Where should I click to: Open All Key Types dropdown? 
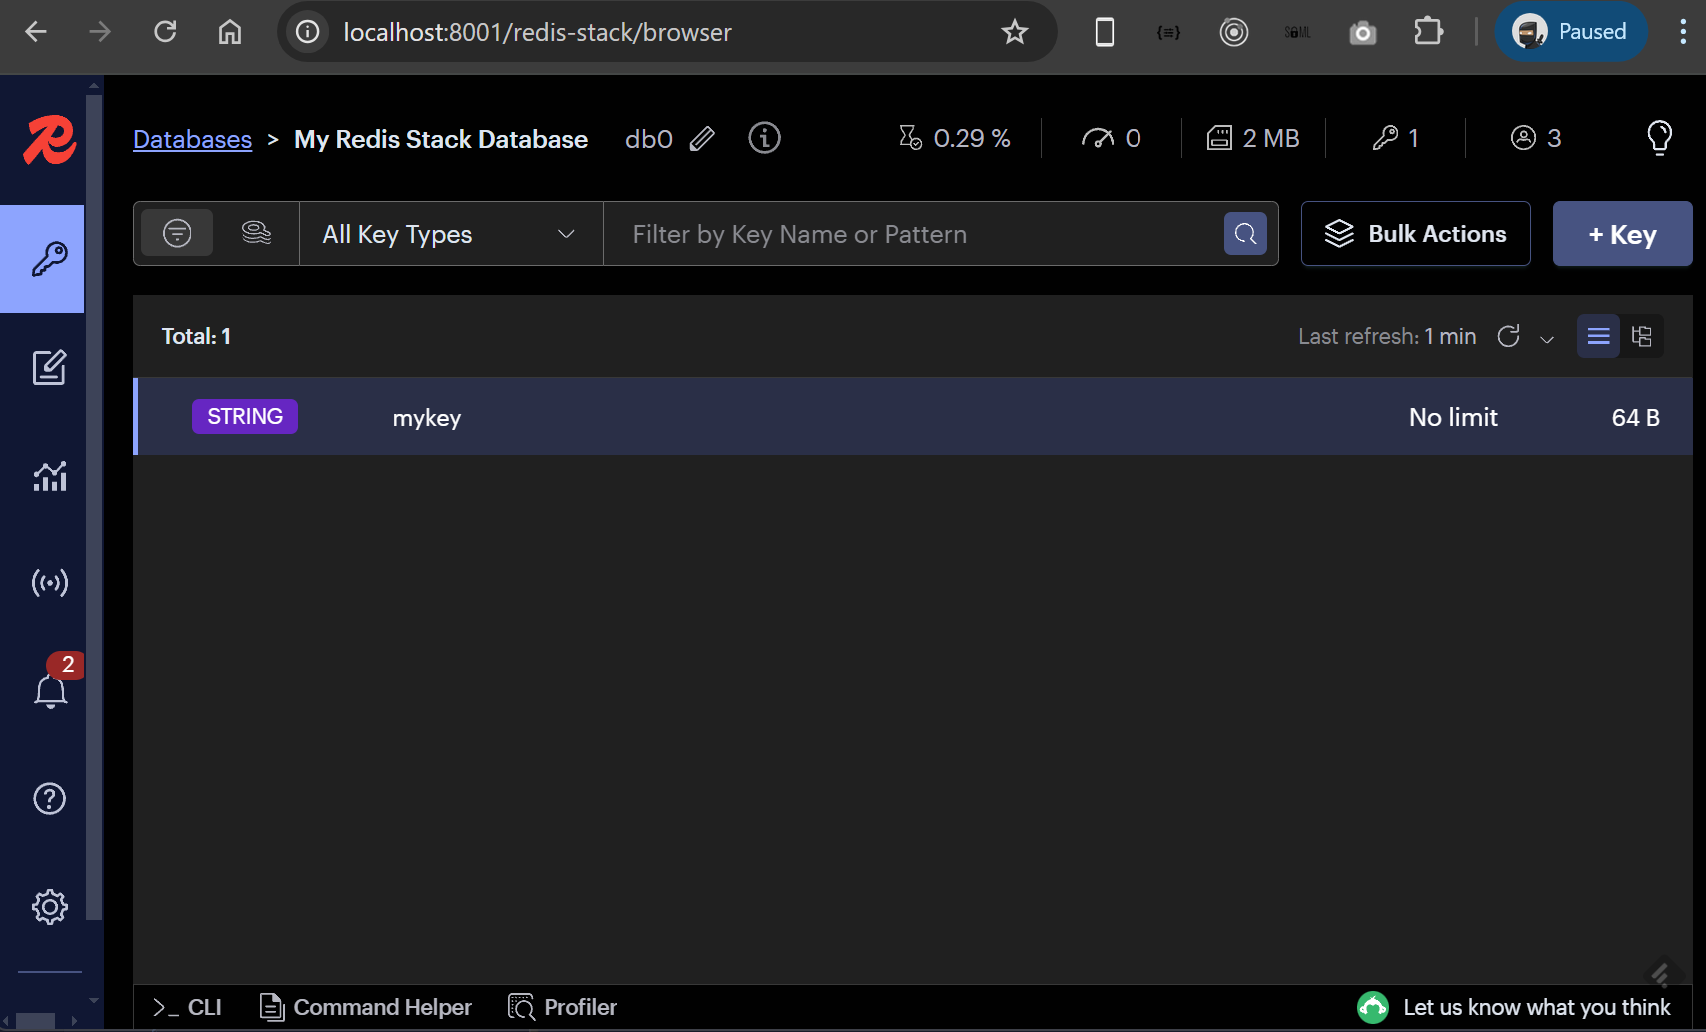pos(451,234)
